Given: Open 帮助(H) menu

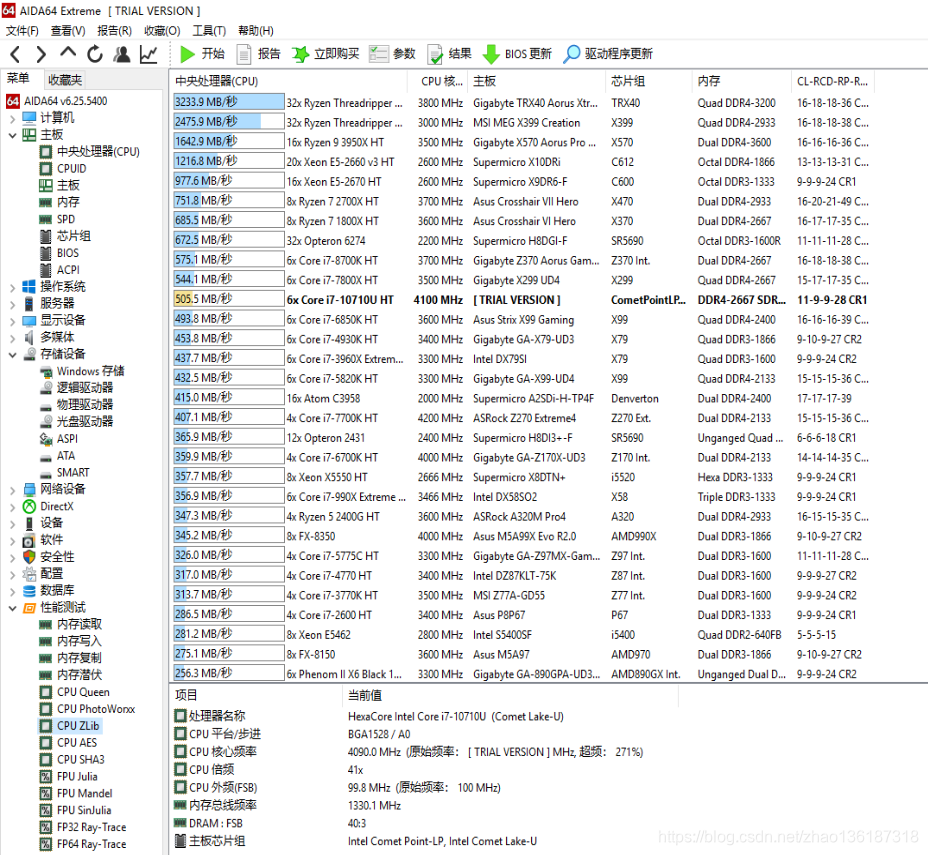Looking at the screenshot, I should [x=256, y=31].
